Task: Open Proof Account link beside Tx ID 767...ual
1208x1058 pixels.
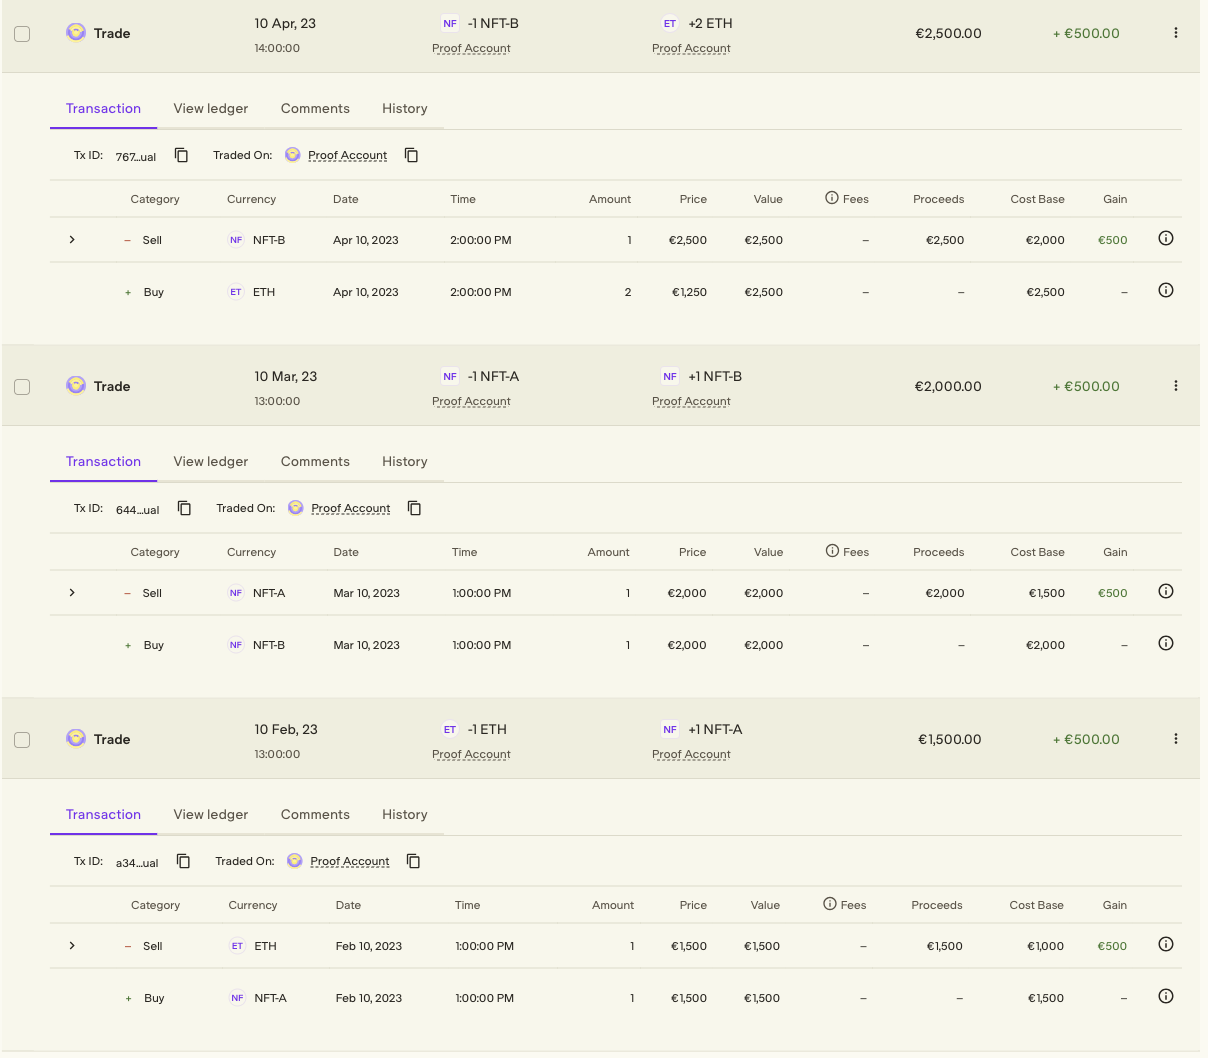Action: tap(347, 155)
